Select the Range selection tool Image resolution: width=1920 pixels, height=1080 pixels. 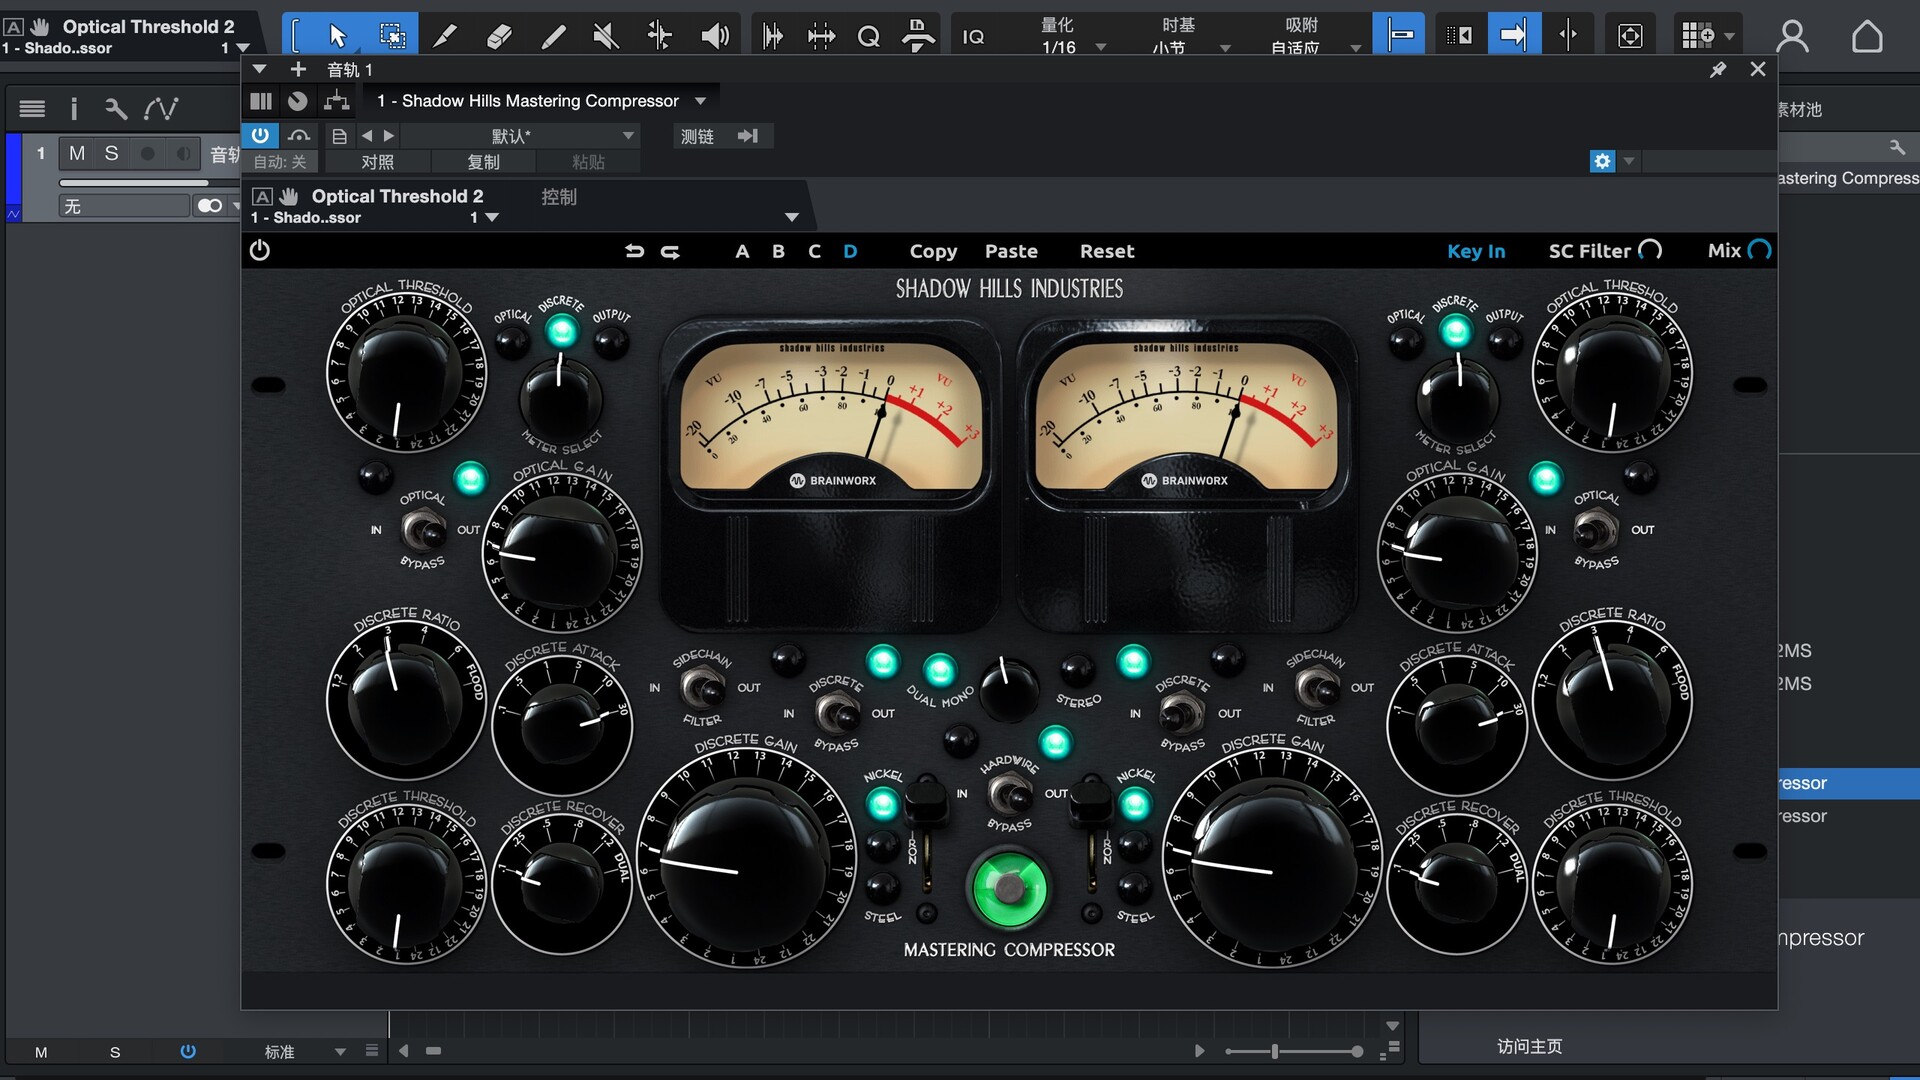coord(392,36)
